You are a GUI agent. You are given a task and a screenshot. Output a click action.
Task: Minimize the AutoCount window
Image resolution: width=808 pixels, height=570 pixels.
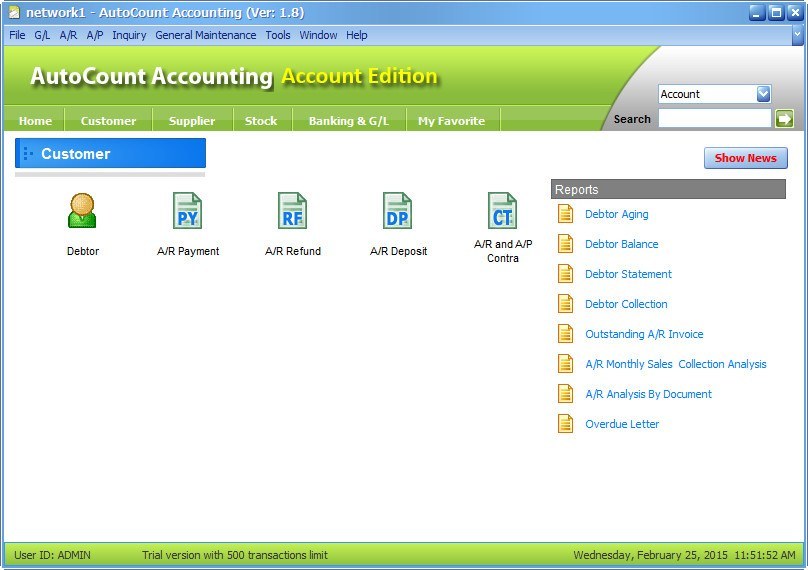point(756,12)
